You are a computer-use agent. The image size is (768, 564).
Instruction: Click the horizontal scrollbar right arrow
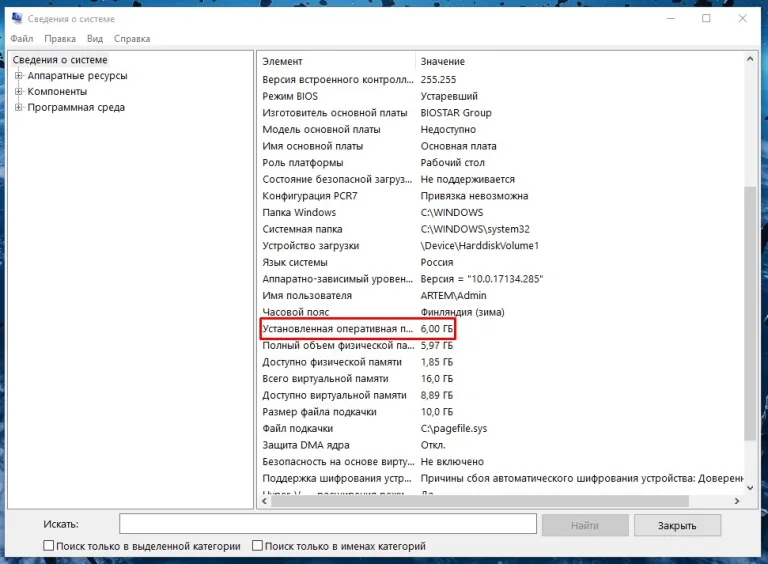tap(737, 501)
